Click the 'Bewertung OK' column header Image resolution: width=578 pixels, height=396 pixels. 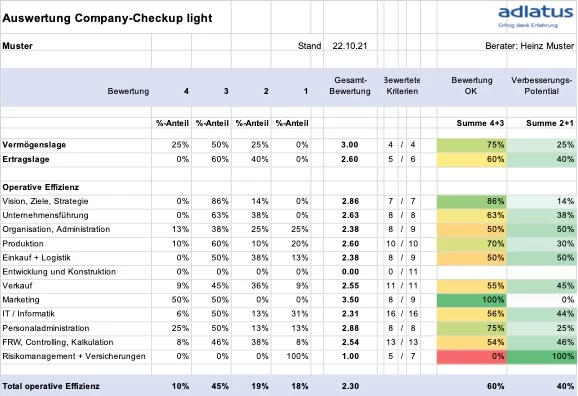[x=471, y=86]
